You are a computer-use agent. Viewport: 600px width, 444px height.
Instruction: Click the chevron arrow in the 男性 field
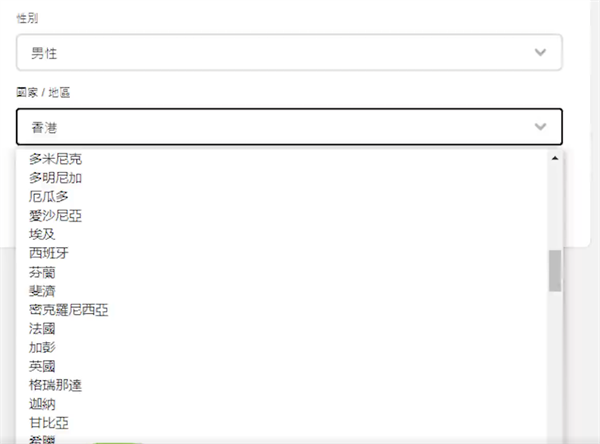(541, 52)
